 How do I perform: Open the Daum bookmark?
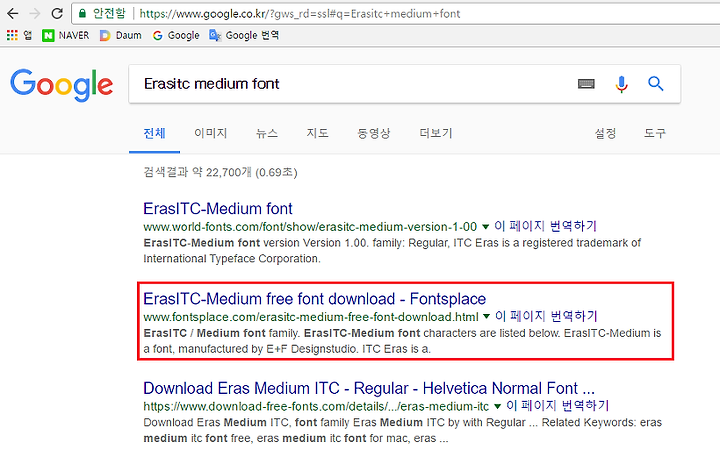click(x=121, y=35)
